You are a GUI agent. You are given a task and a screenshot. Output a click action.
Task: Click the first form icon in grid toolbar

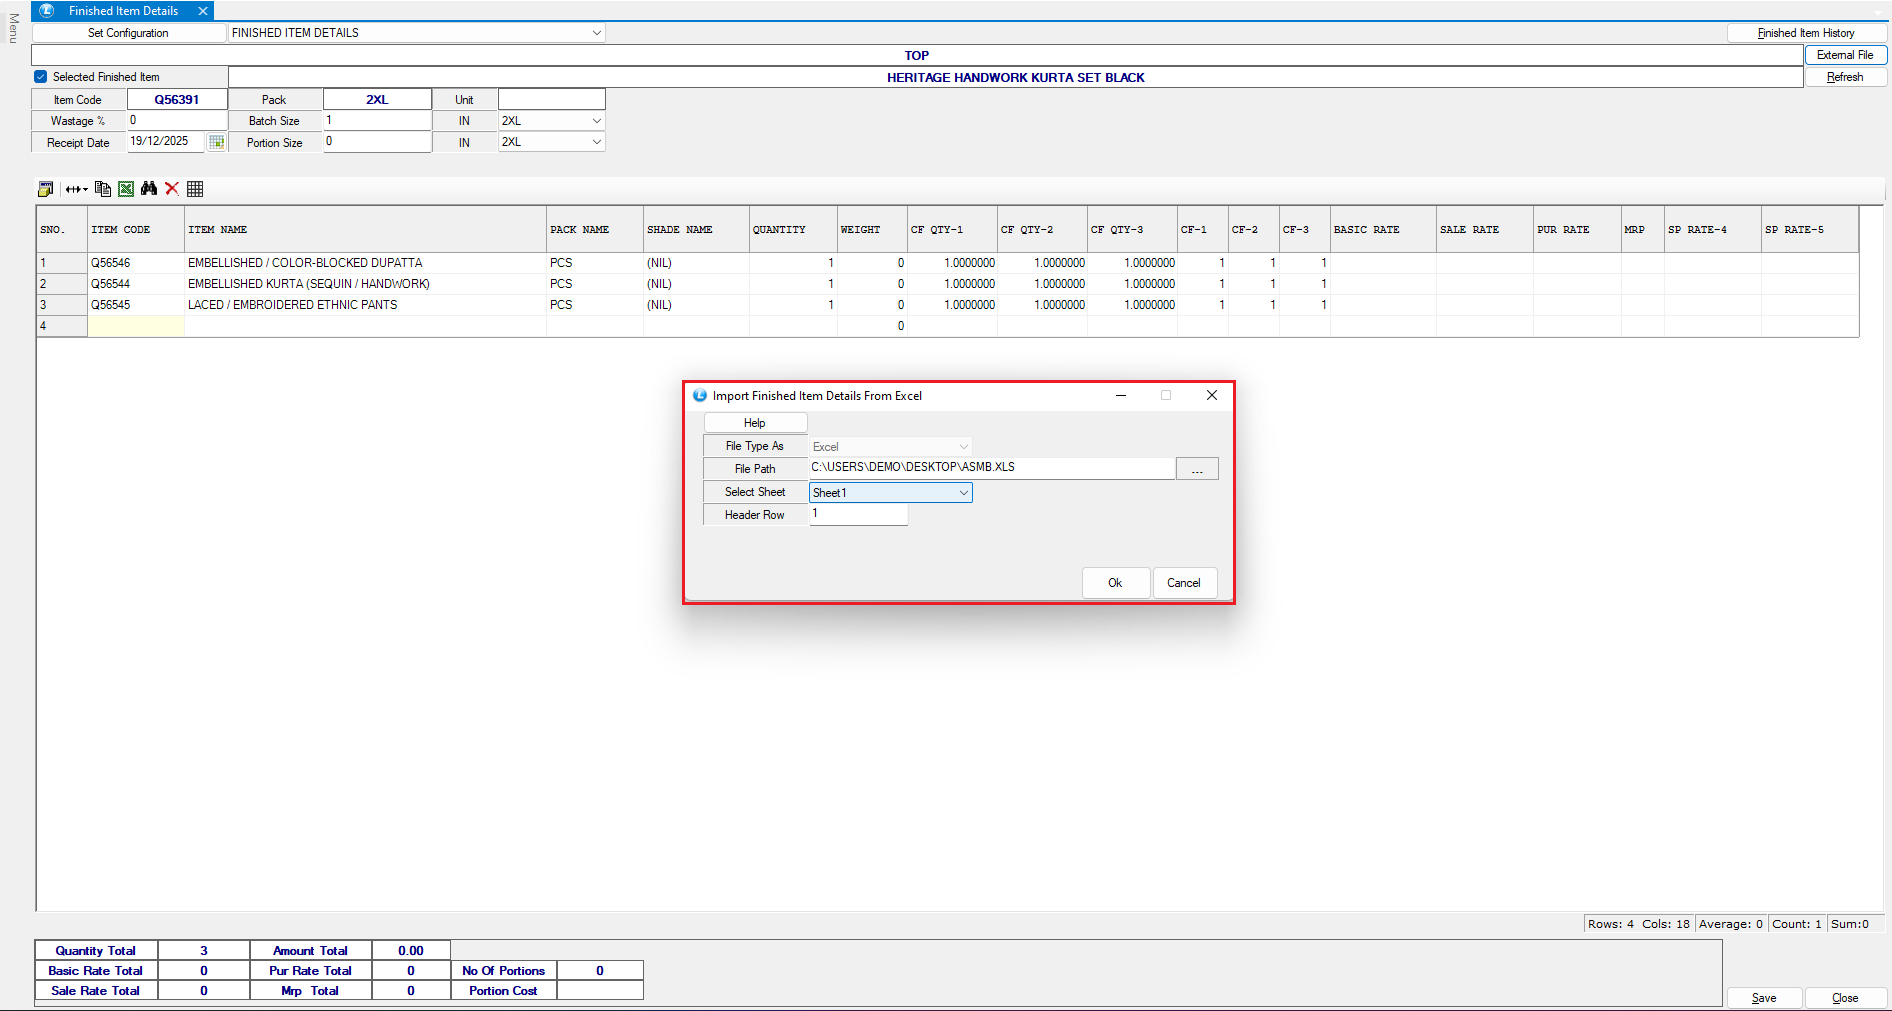click(x=45, y=189)
